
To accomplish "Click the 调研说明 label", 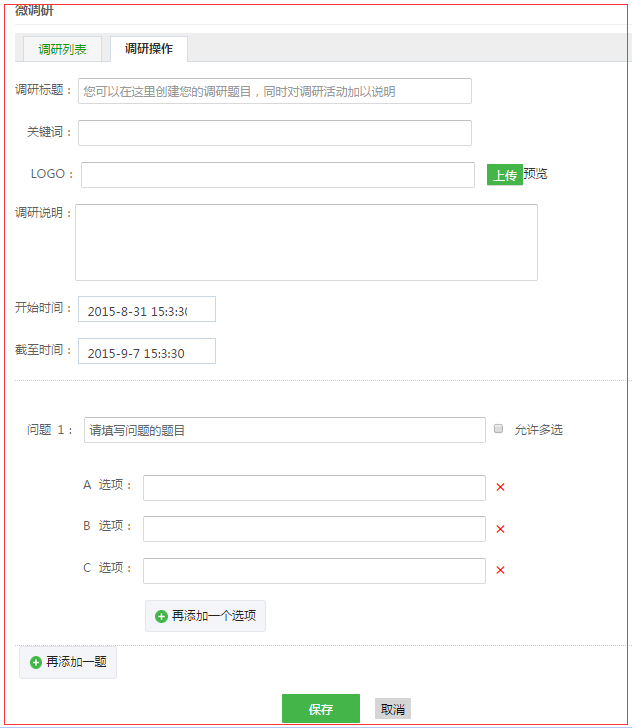I will pyautogui.click(x=43, y=213).
